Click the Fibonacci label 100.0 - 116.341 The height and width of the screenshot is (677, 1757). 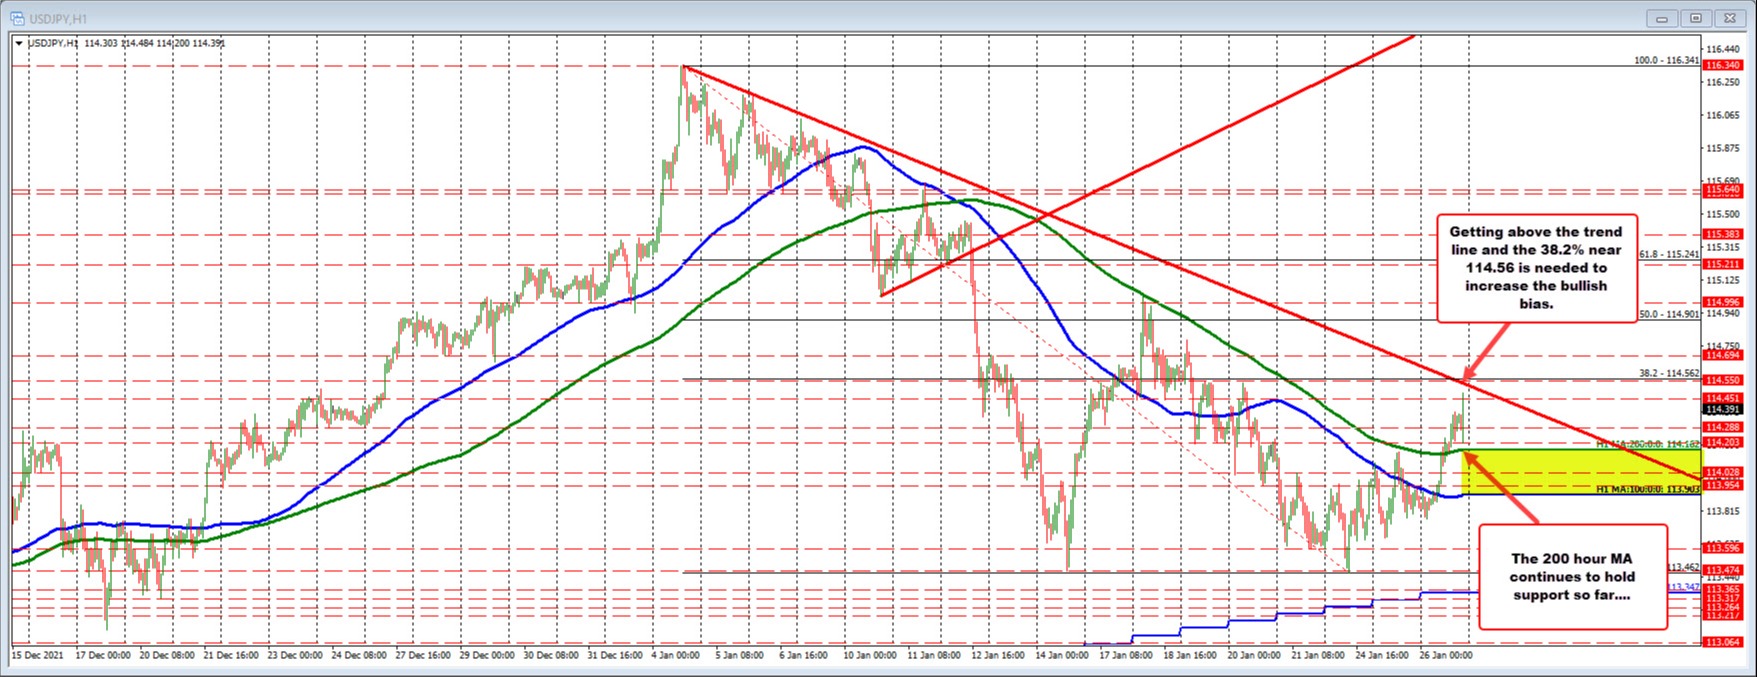click(x=1666, y=60)
